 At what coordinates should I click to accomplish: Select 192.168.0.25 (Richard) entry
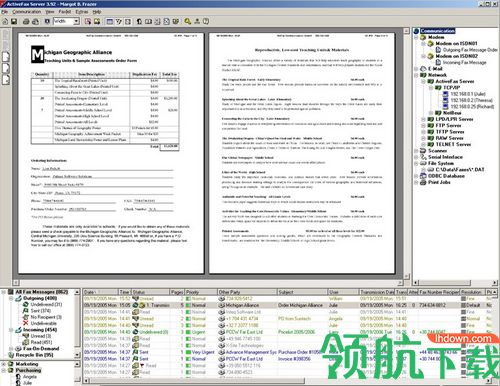coord(472,107)
